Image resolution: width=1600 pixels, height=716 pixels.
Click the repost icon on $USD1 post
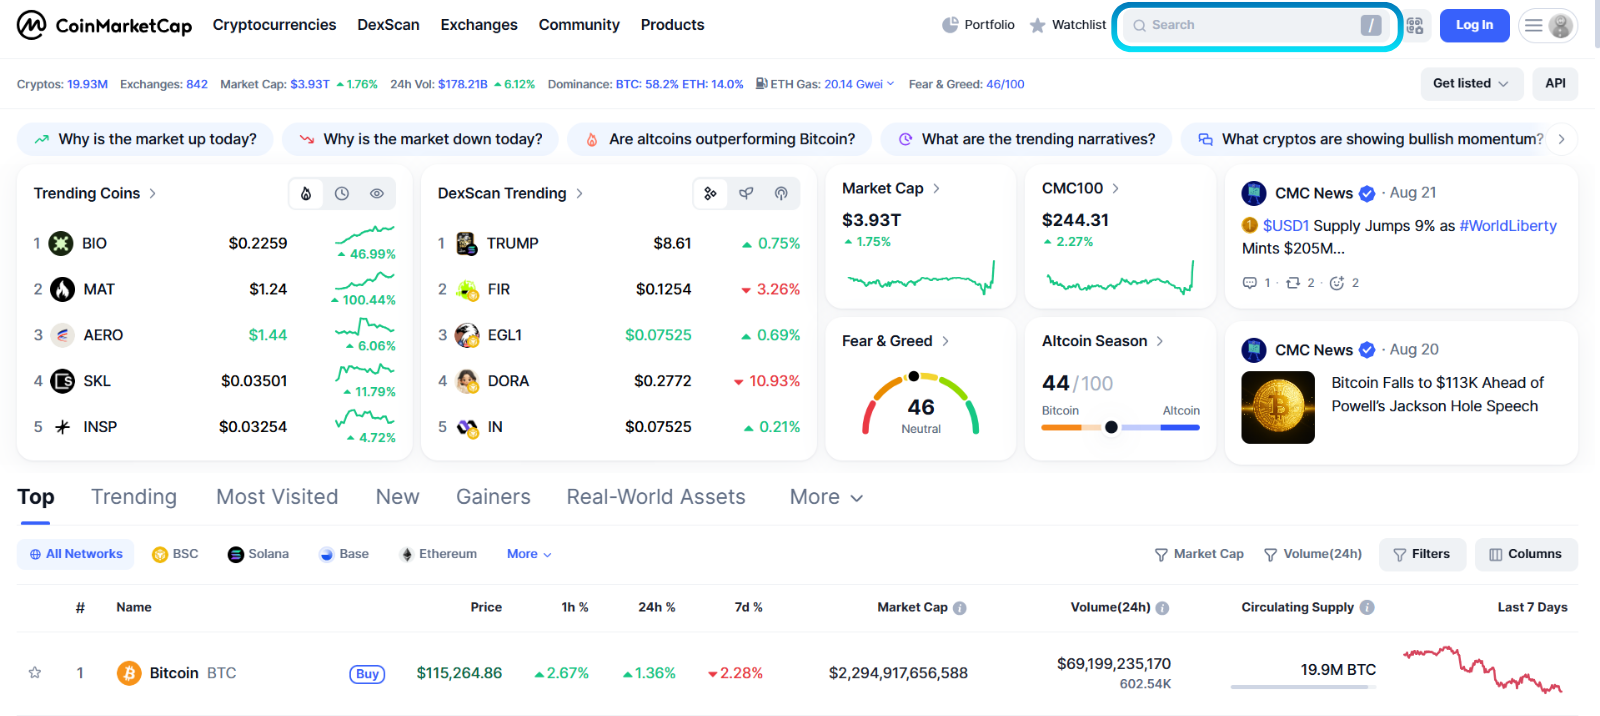(1293, 283)
